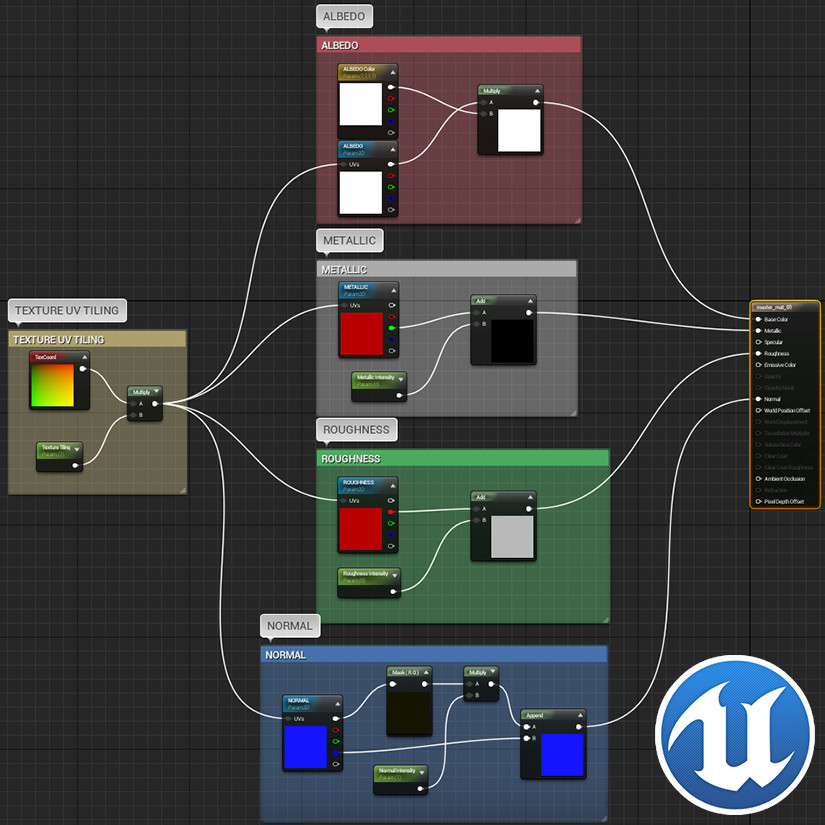
Task: Toggle the green channel pin on ALBEDO texture
Action: click(391, 185)
